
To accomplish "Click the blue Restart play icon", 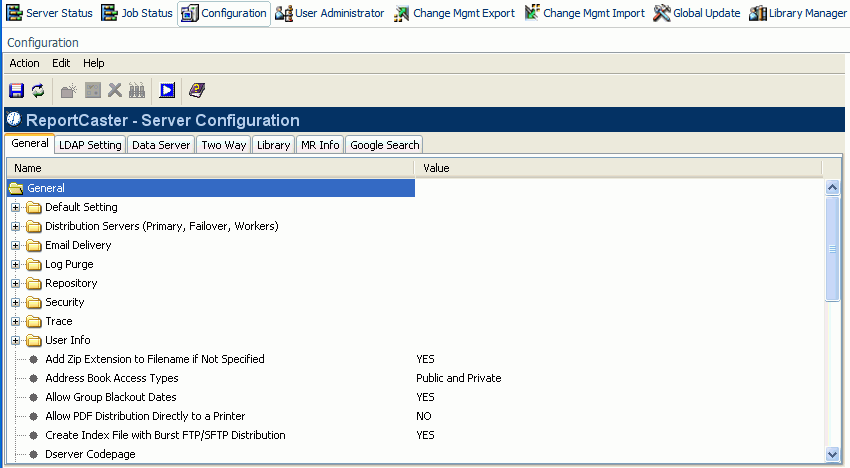I will (167, 90).
